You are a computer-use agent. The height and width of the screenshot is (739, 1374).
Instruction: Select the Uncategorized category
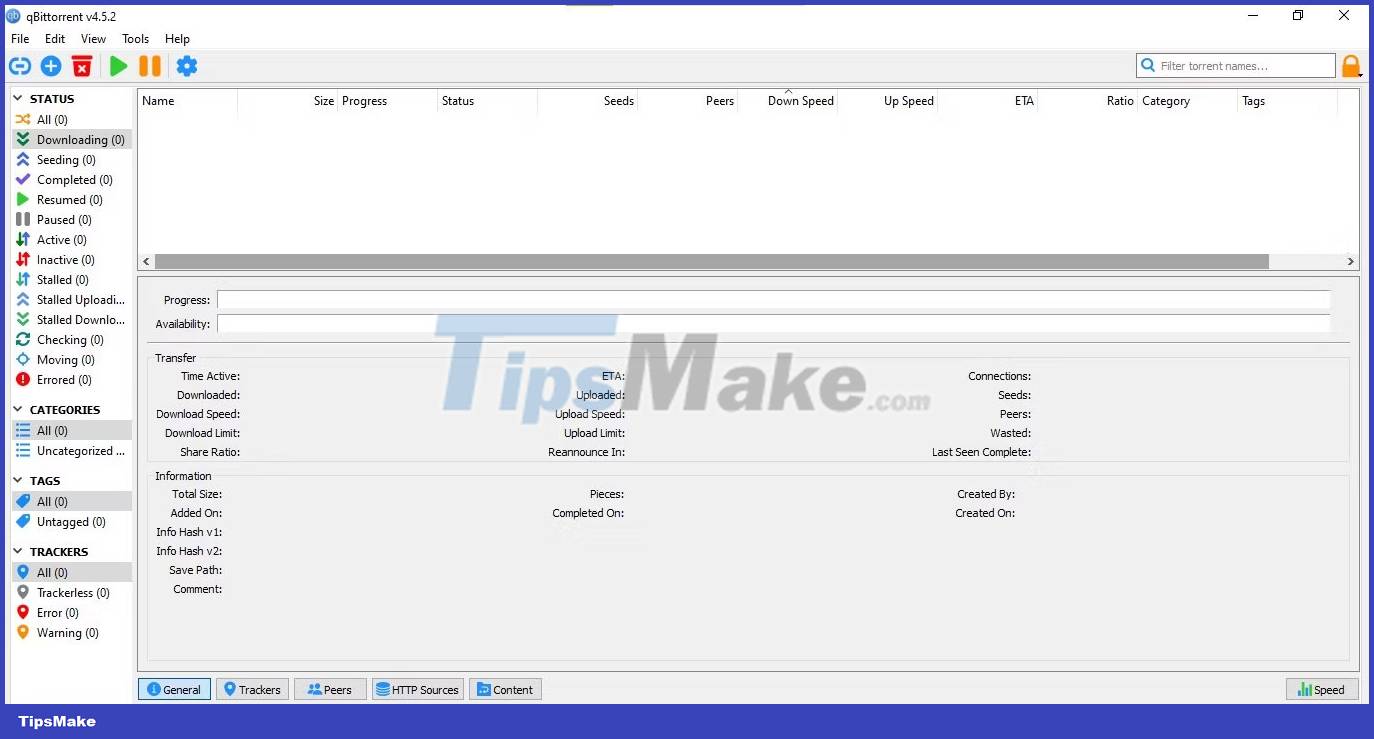[71, 450]
